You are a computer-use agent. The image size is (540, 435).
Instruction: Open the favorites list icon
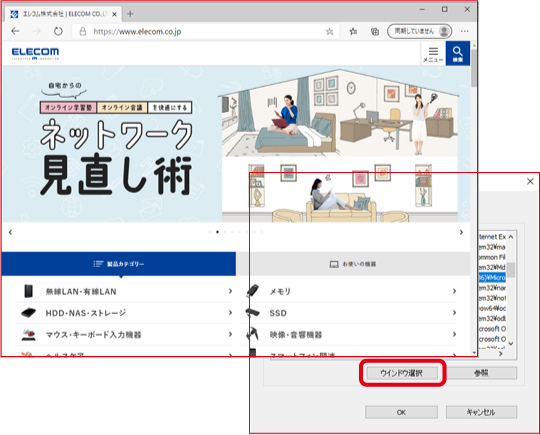(353, 32)
